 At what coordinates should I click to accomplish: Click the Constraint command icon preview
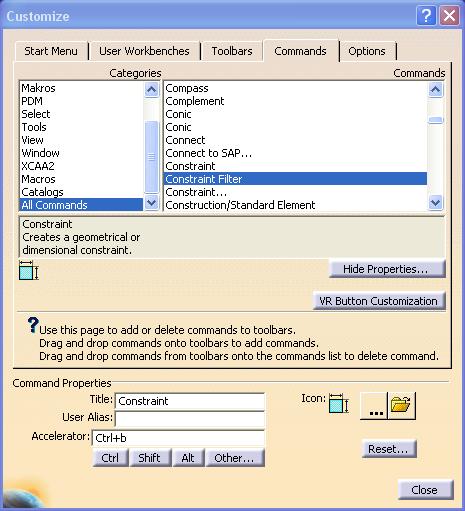(x=29, y=270)
